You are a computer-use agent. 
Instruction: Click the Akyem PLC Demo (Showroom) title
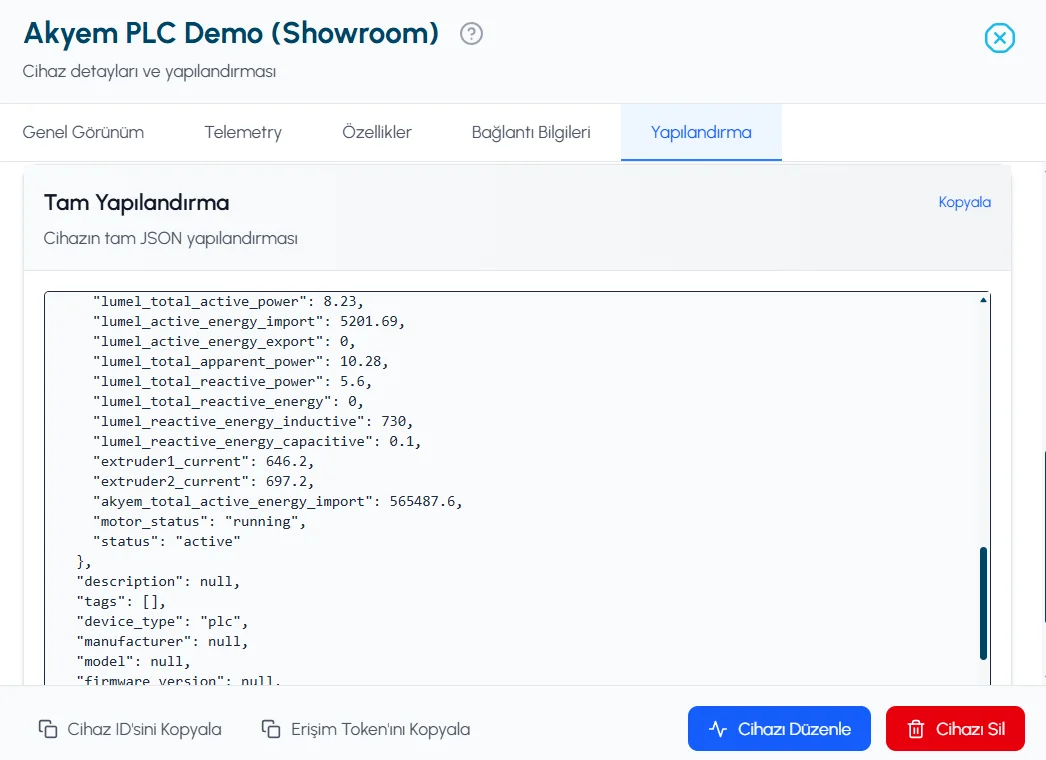point(231,33)
